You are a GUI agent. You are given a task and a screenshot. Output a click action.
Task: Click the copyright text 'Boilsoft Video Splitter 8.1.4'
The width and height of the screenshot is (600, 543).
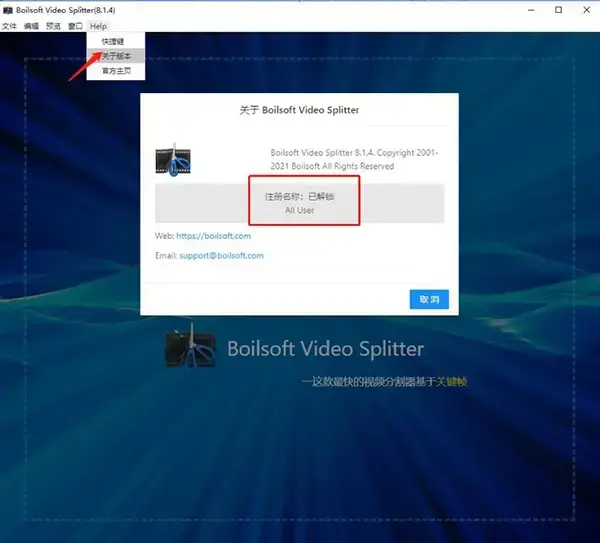point(322,153)
